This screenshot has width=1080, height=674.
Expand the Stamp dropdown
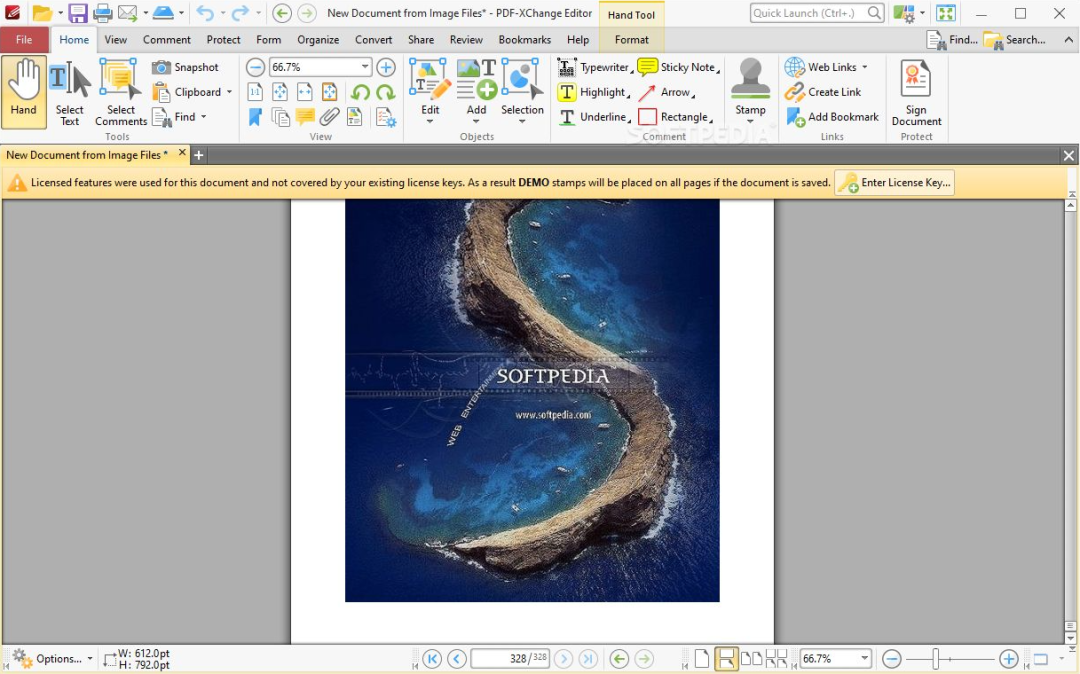pyautogui.click(x=750, y=122)
